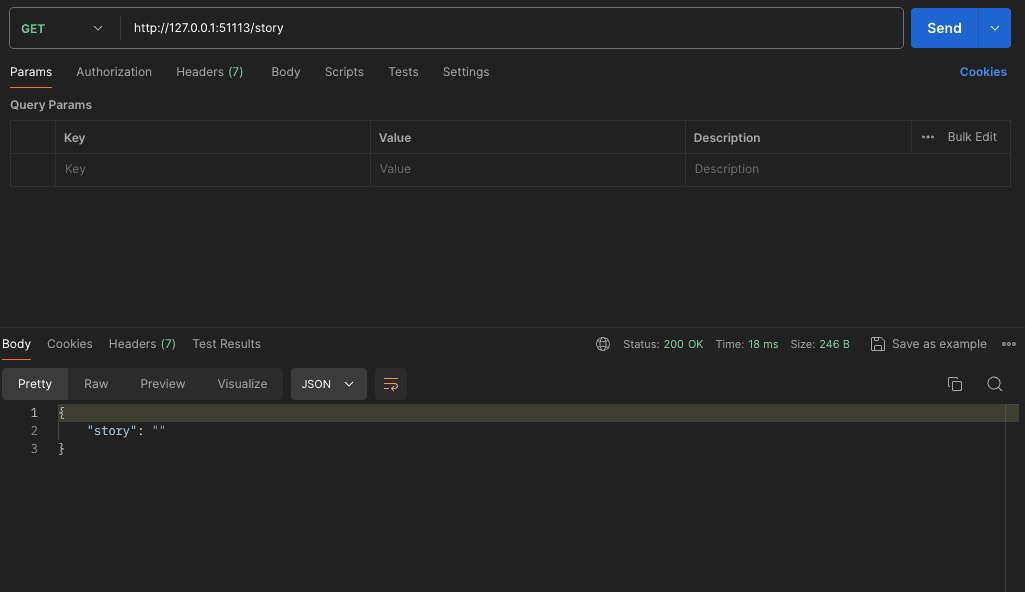Click the "story" key in response JSON

(x=112, y=431)
